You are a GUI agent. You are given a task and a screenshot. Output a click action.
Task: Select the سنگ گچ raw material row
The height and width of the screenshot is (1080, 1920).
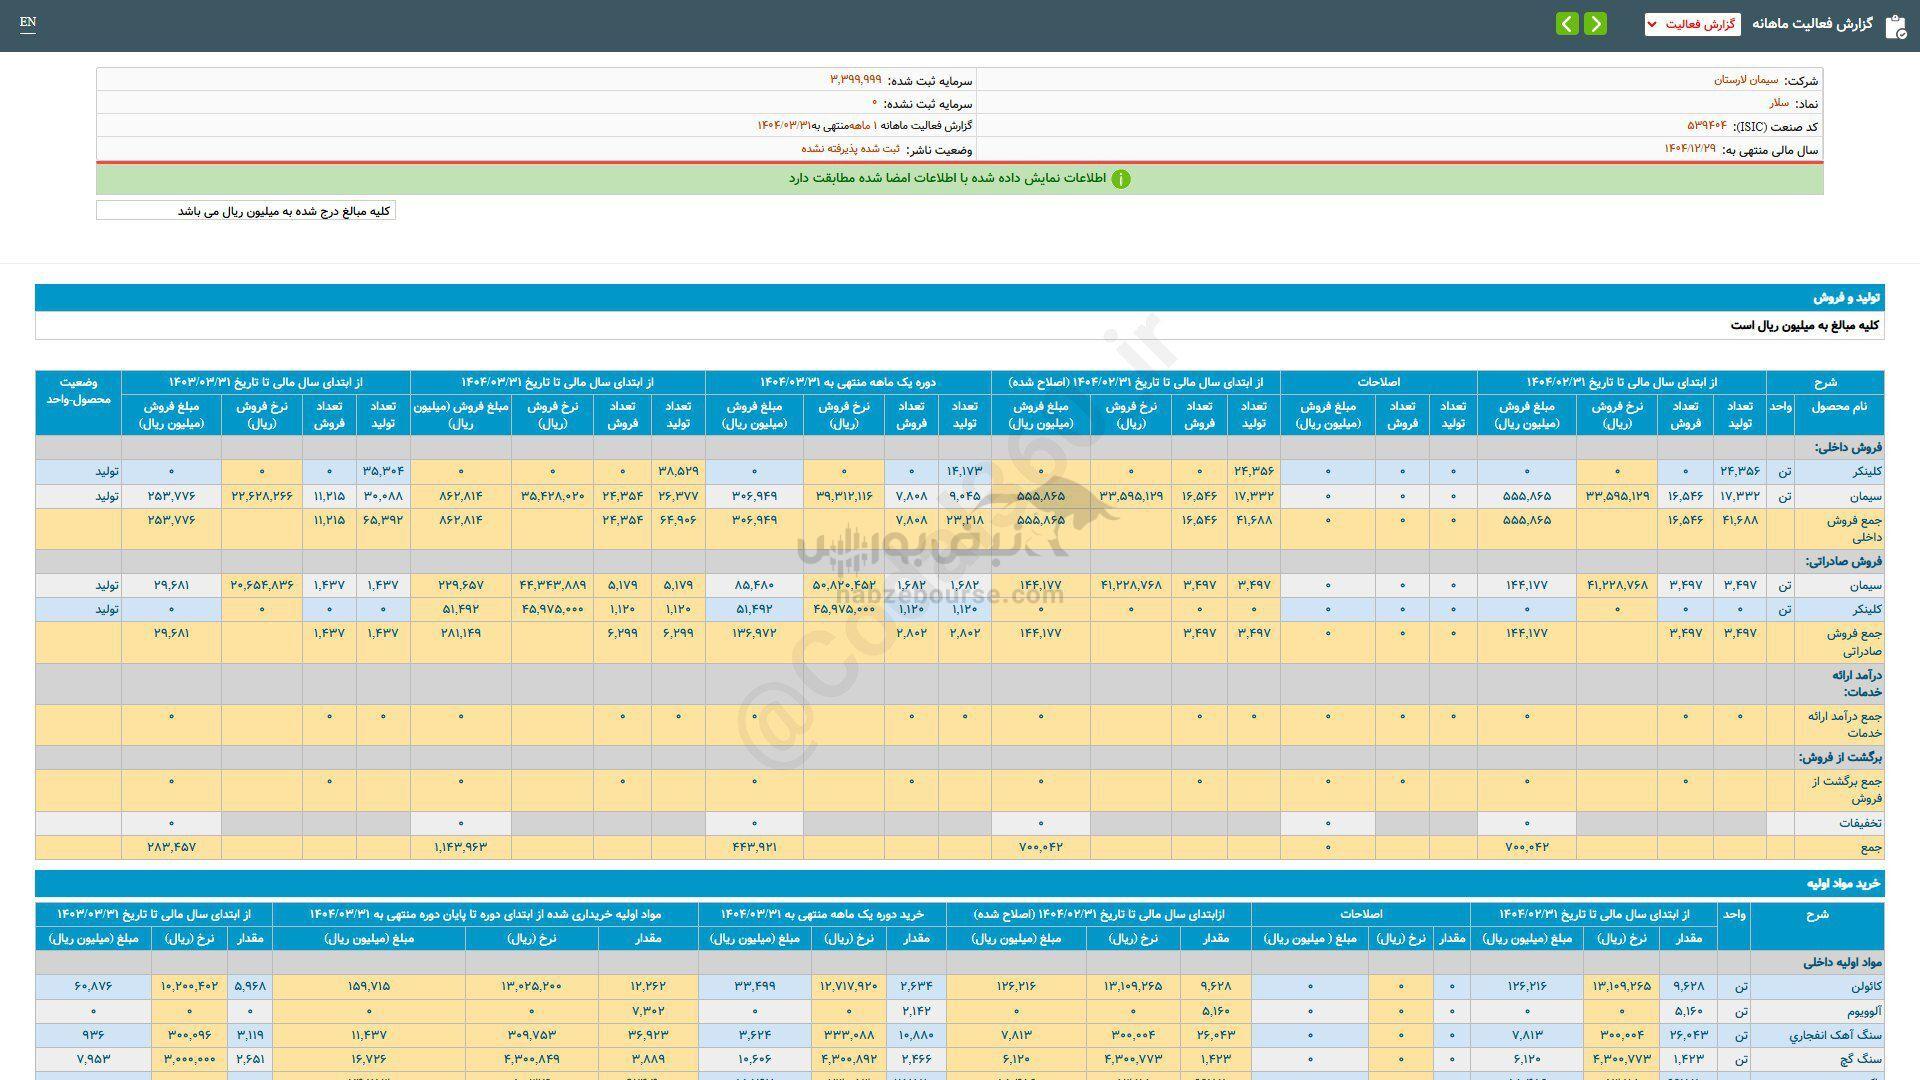click(x=1862, y=1058)
